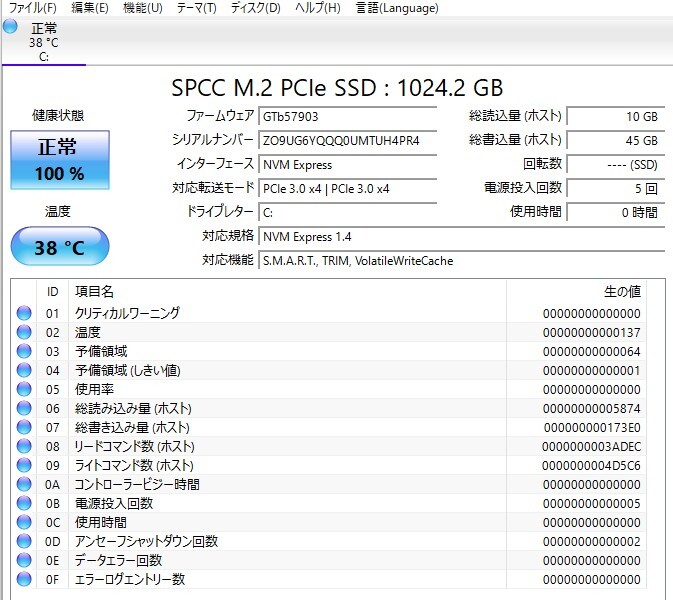This screenshot has width=673, height=600.
Task: Click the status orb for データエラー回数
Action: coord(24,560)
